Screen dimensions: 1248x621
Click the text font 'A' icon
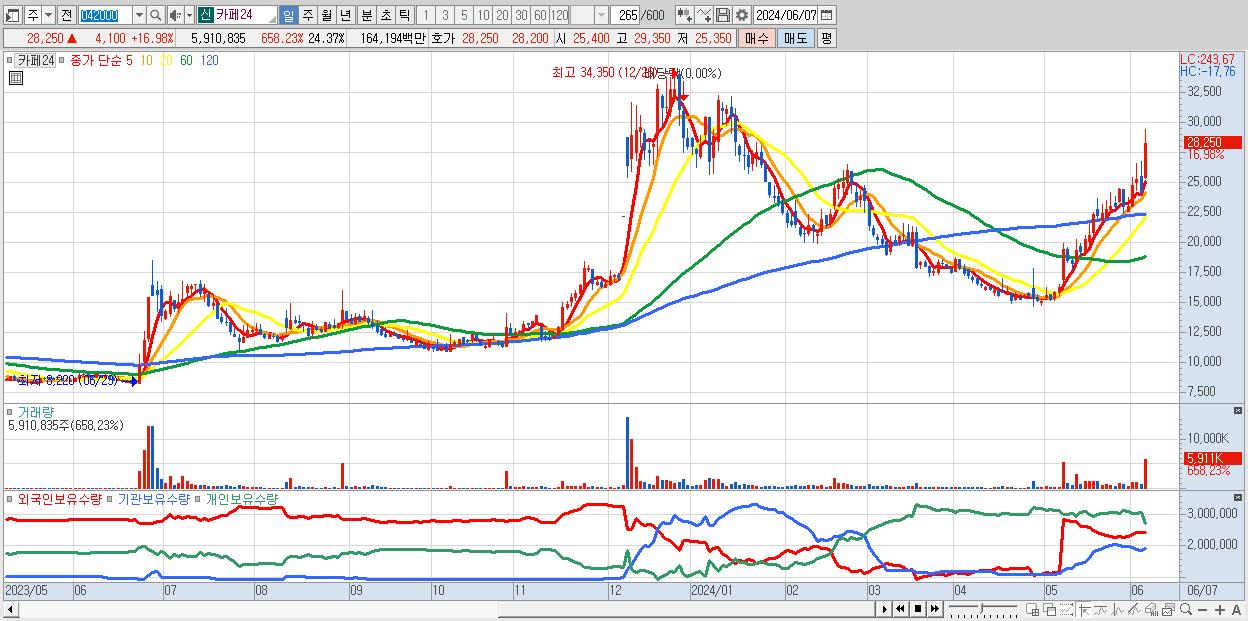[1236, 610]
